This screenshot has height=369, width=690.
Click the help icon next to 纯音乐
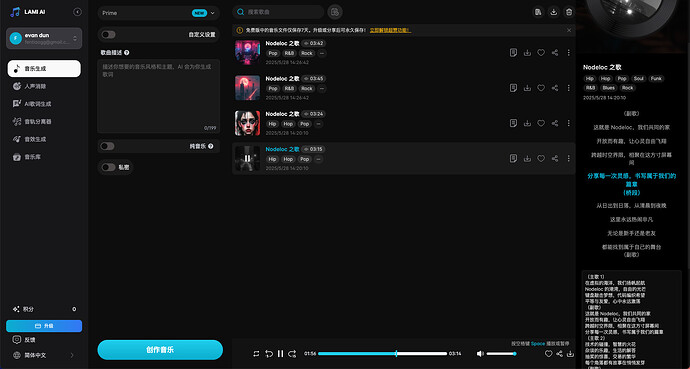211,146
